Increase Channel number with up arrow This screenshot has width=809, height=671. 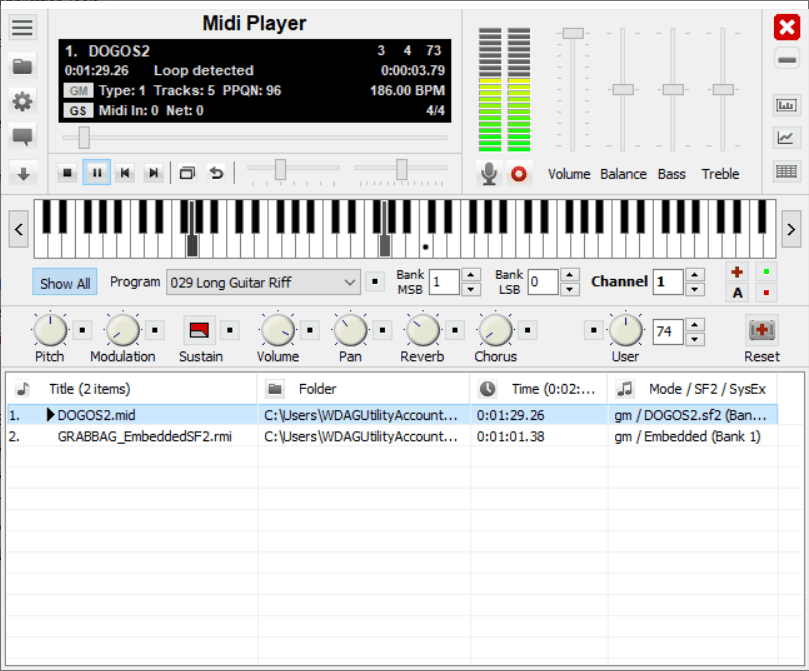point(694,275)
